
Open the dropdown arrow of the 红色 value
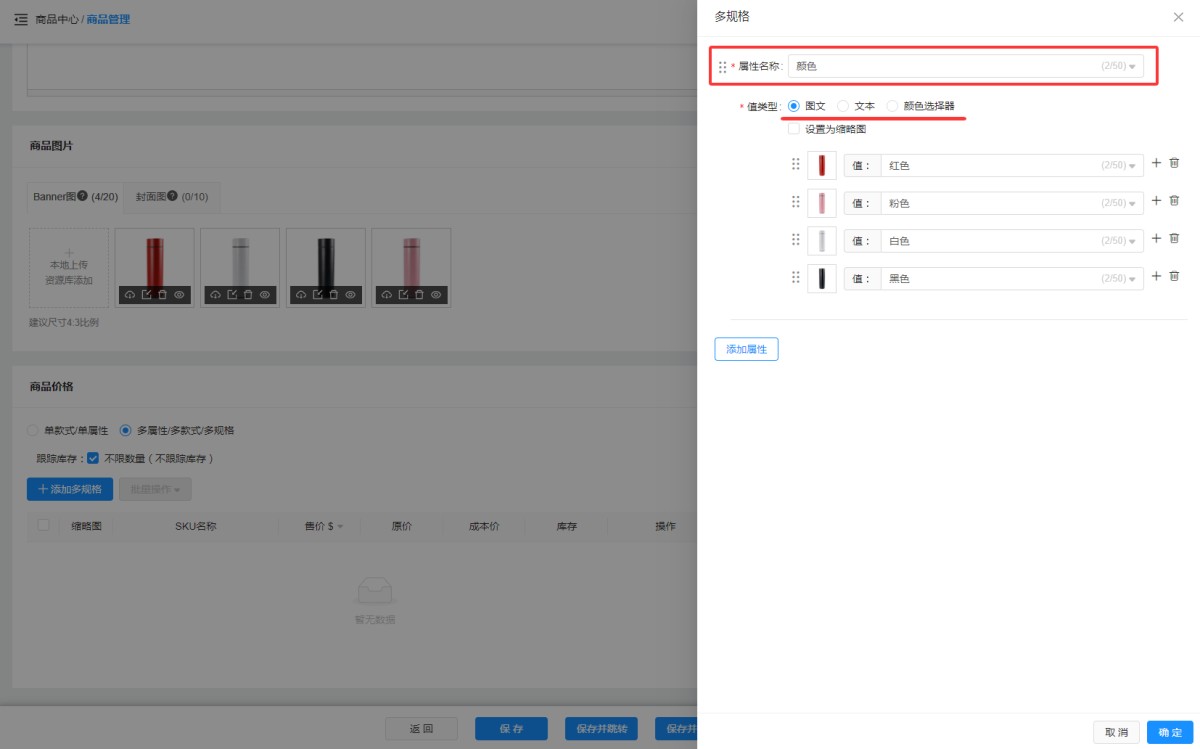(x=1133, y=166)
